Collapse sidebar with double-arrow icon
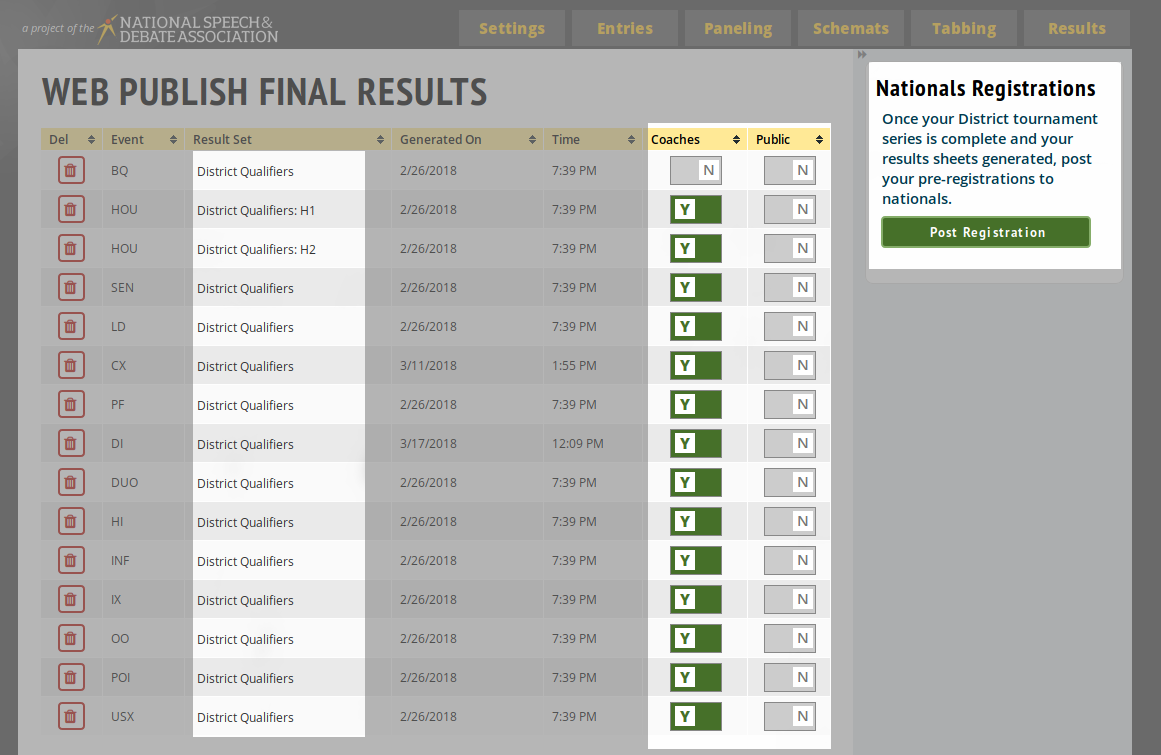This screenshot has height=755, width=1161. (862, 56)
